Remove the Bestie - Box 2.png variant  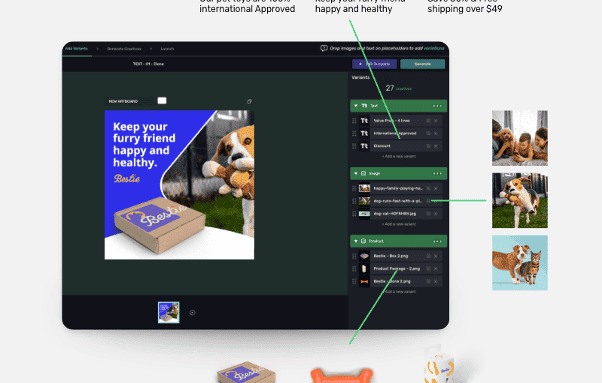436,256
